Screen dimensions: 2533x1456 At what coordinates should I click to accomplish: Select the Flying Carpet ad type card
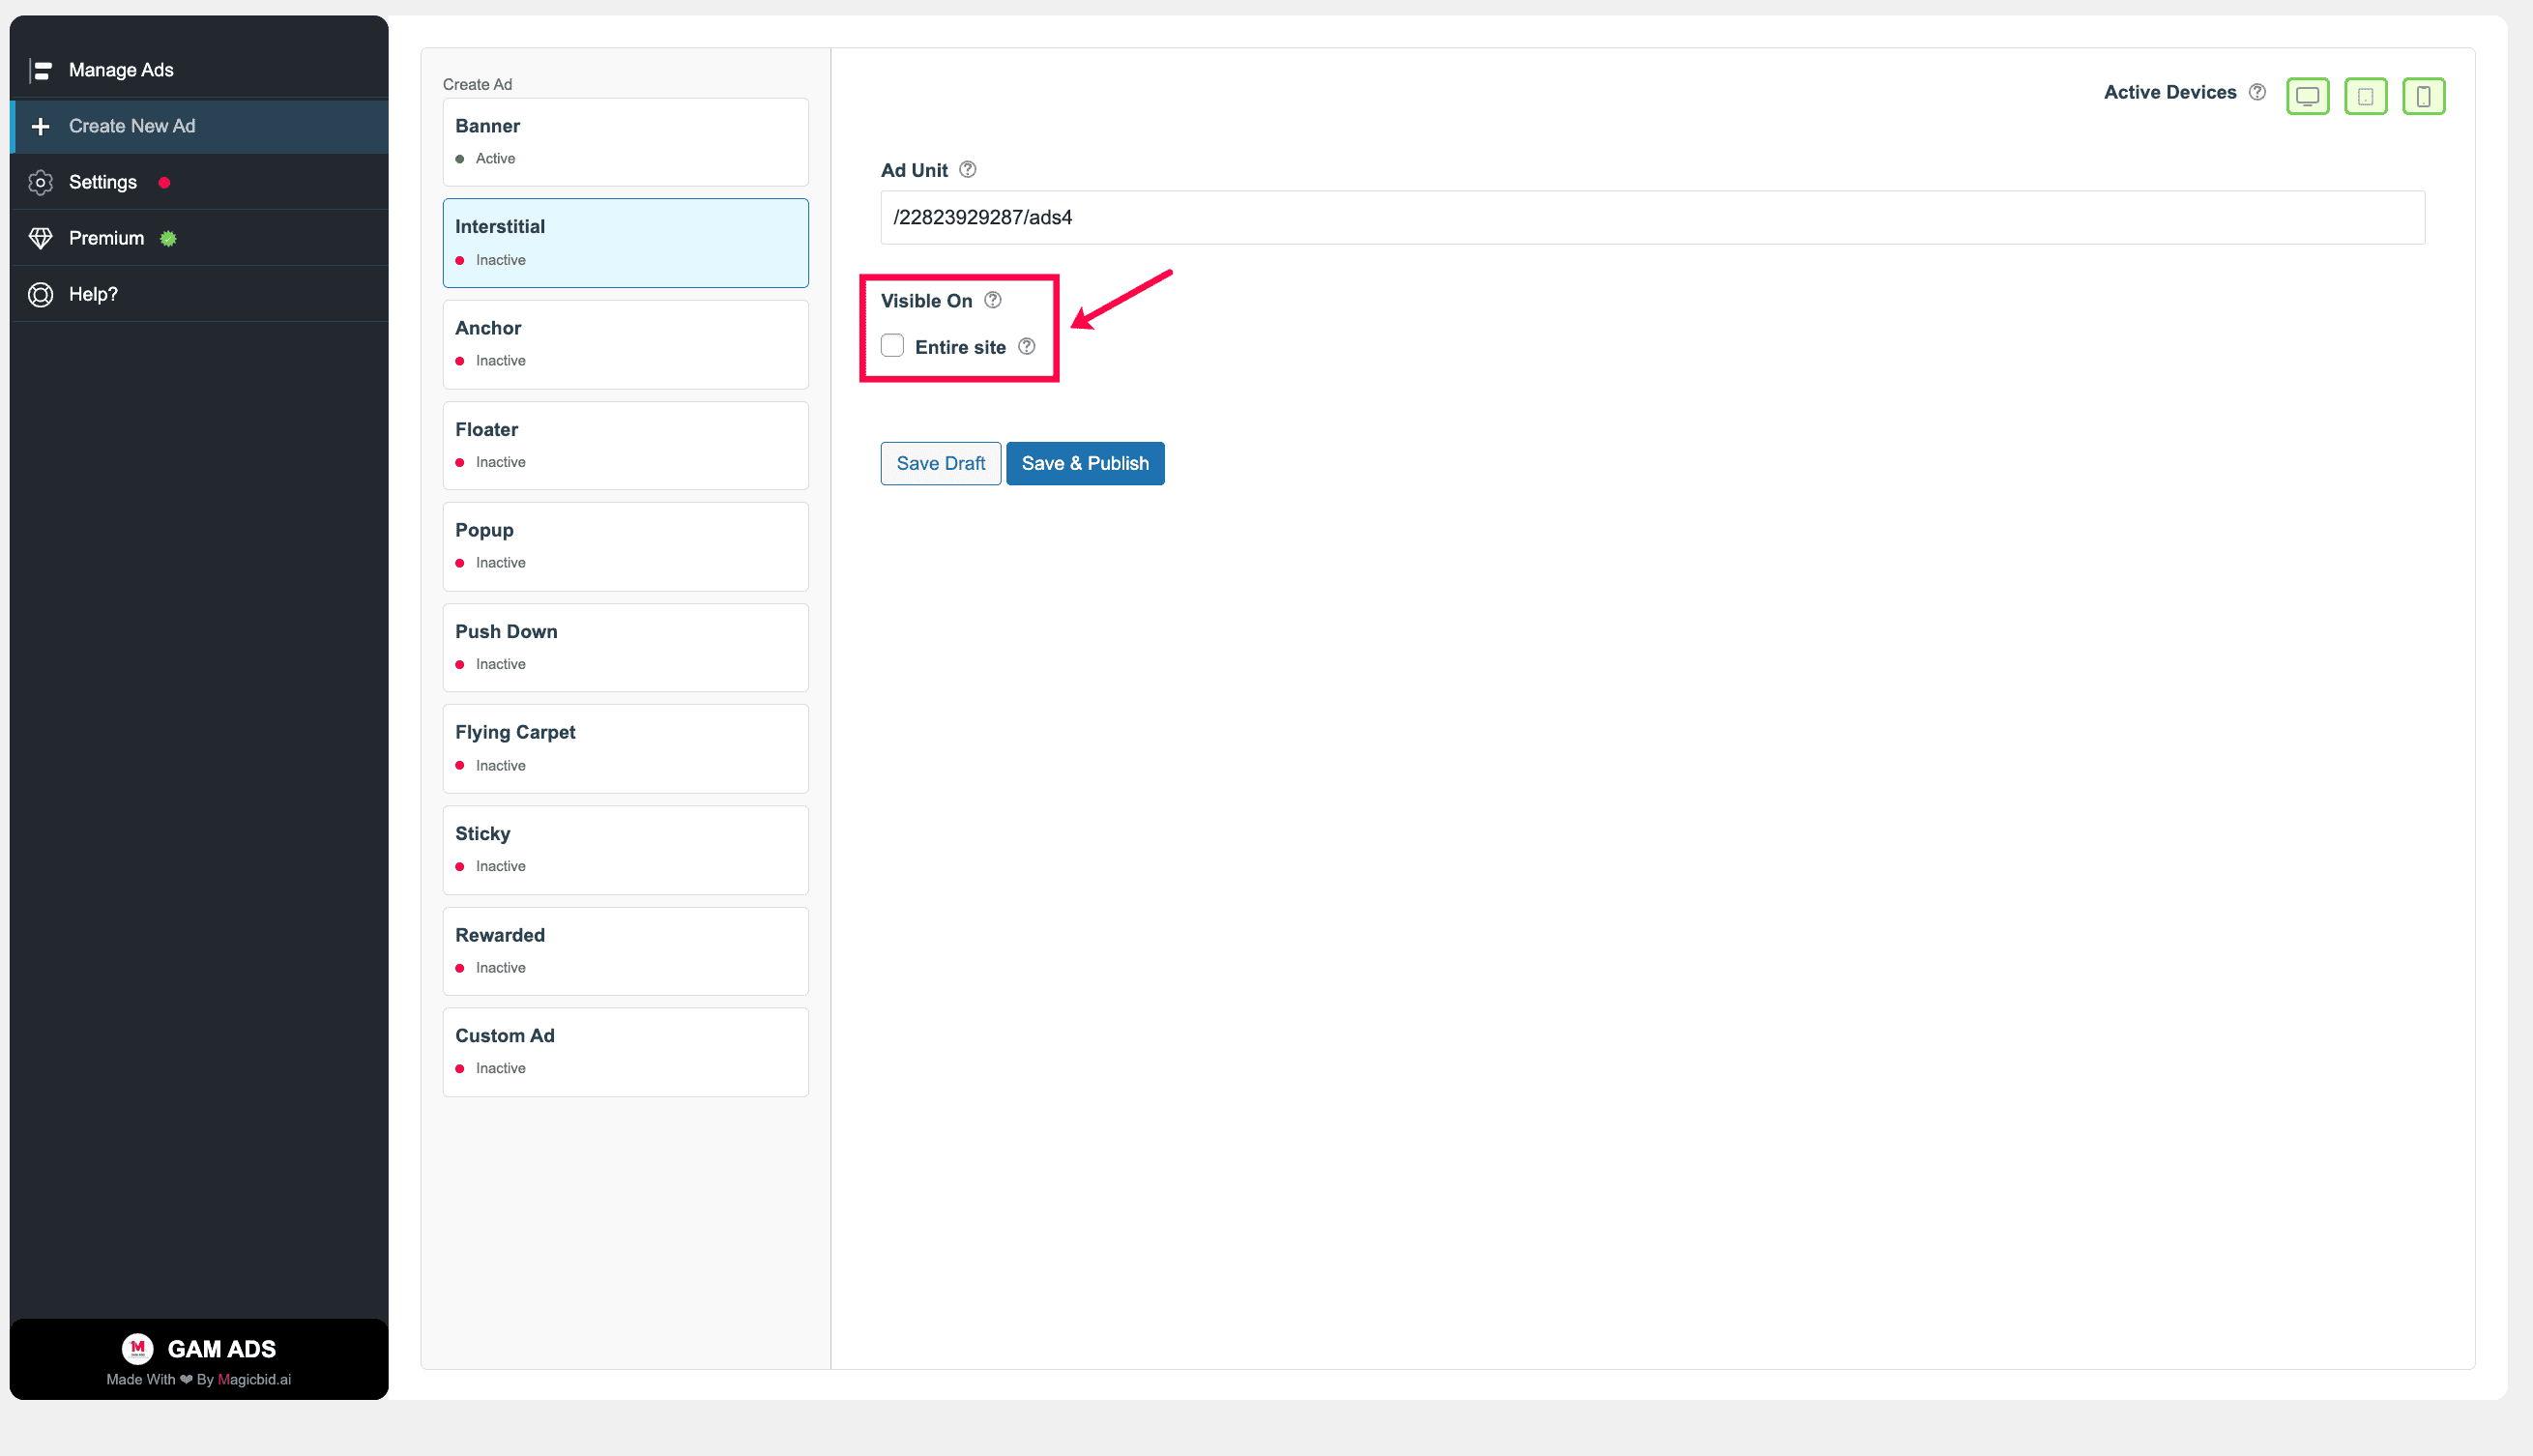tap(625, 748)
